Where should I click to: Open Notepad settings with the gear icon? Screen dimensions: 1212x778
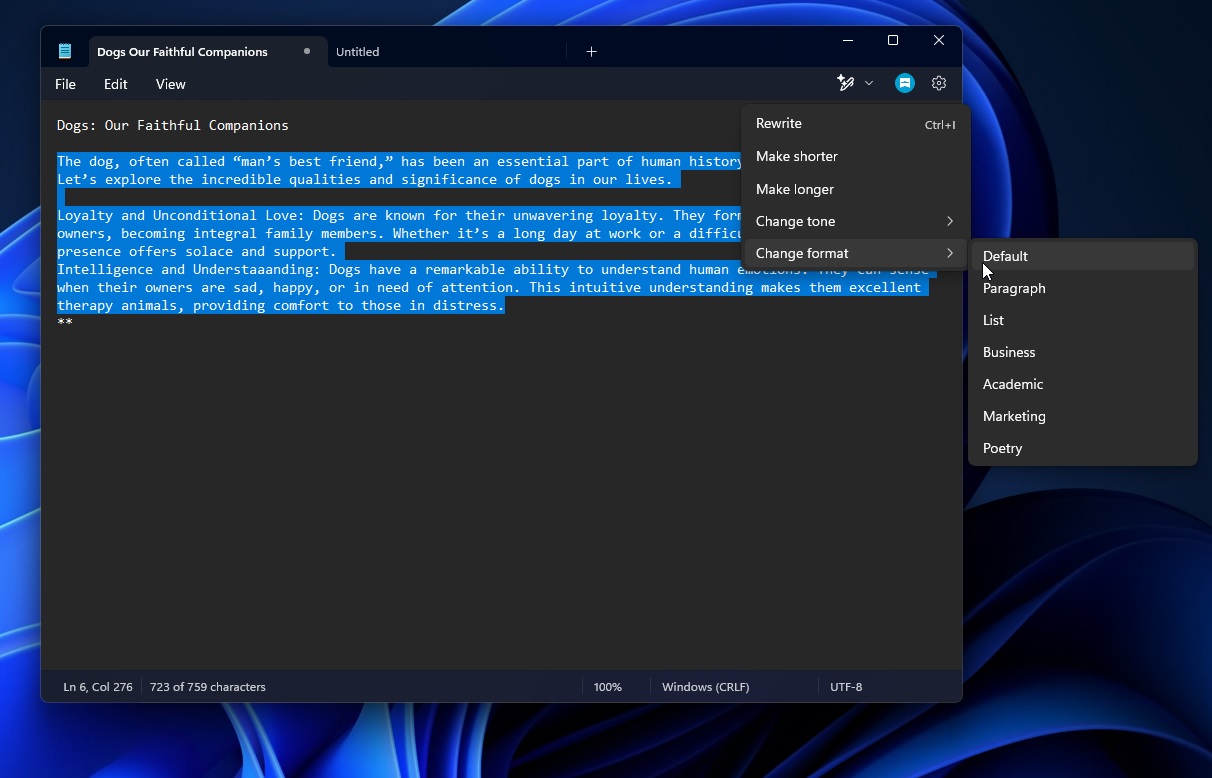(938, 83)
